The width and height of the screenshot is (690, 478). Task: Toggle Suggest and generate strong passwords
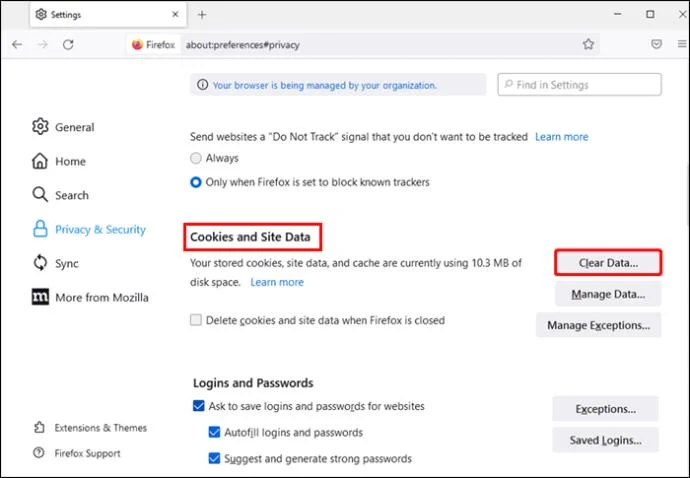coord(214,459)
